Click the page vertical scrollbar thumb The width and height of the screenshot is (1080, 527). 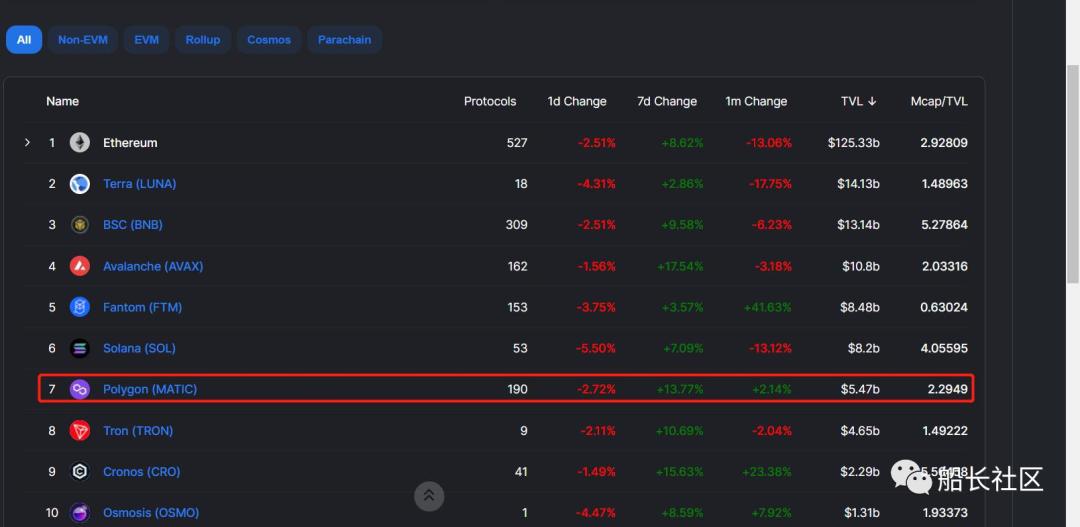[1072, 174]
